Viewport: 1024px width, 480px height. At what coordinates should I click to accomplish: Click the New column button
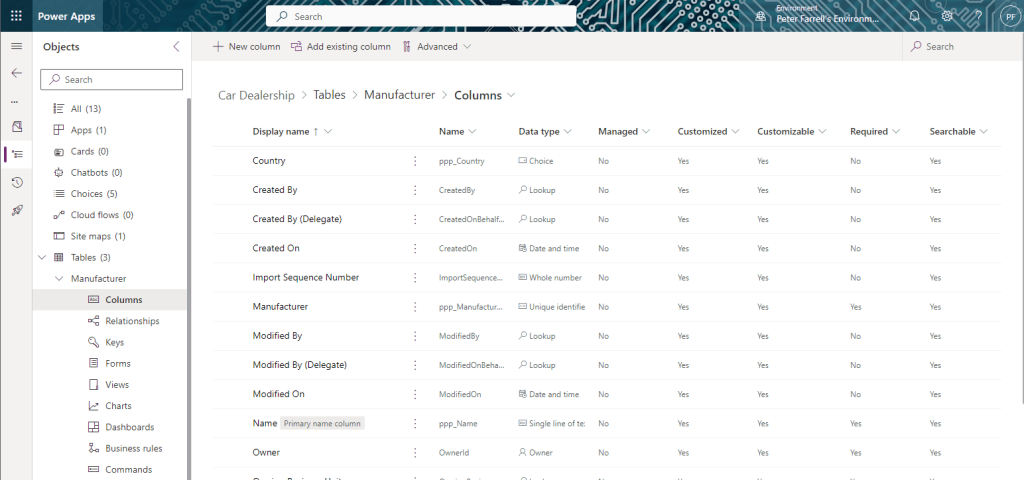click(x=246, y=47)
